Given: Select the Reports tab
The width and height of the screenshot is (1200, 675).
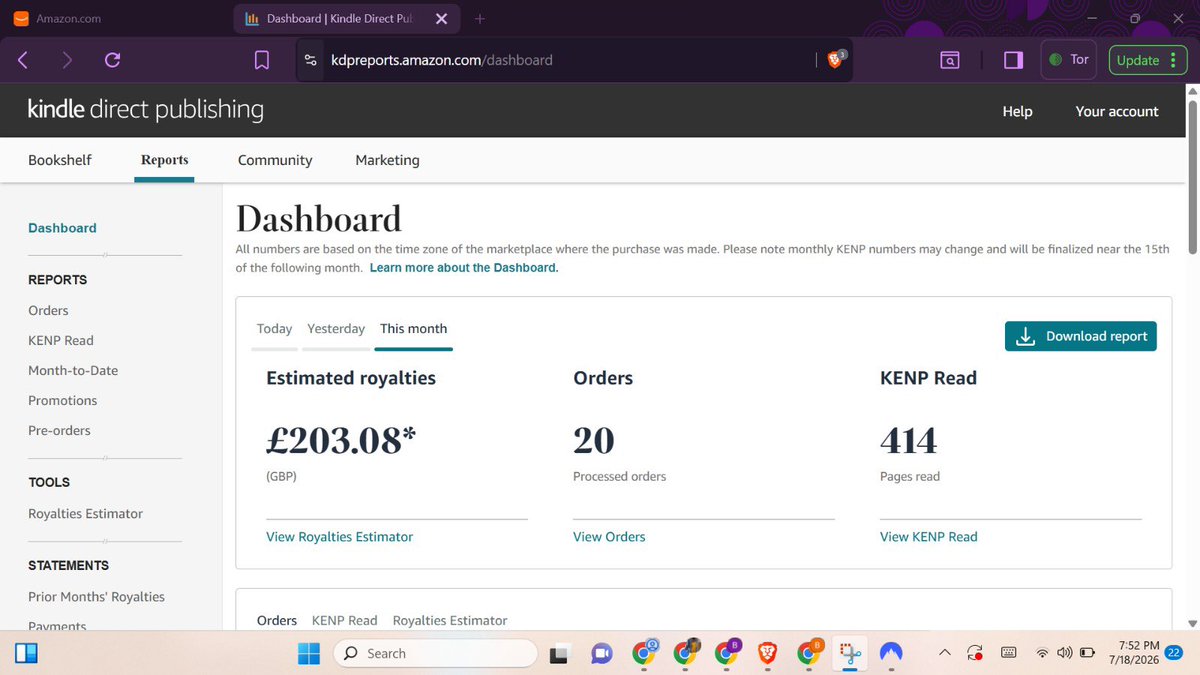Looking at the screenshot, I should click(164, 160).
